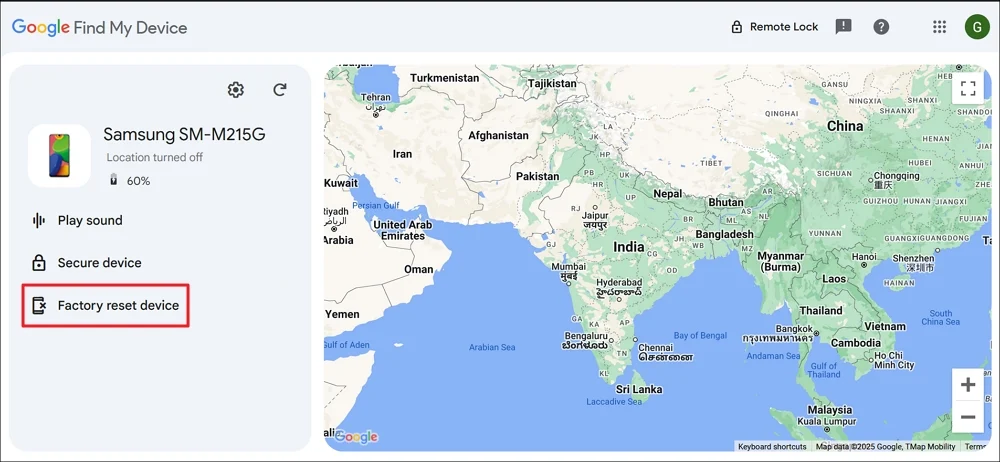Screen dimensions: 1000x462
Task: Click the battery 60% indicator
Action: pyautogui.click(x=130, y=181)
